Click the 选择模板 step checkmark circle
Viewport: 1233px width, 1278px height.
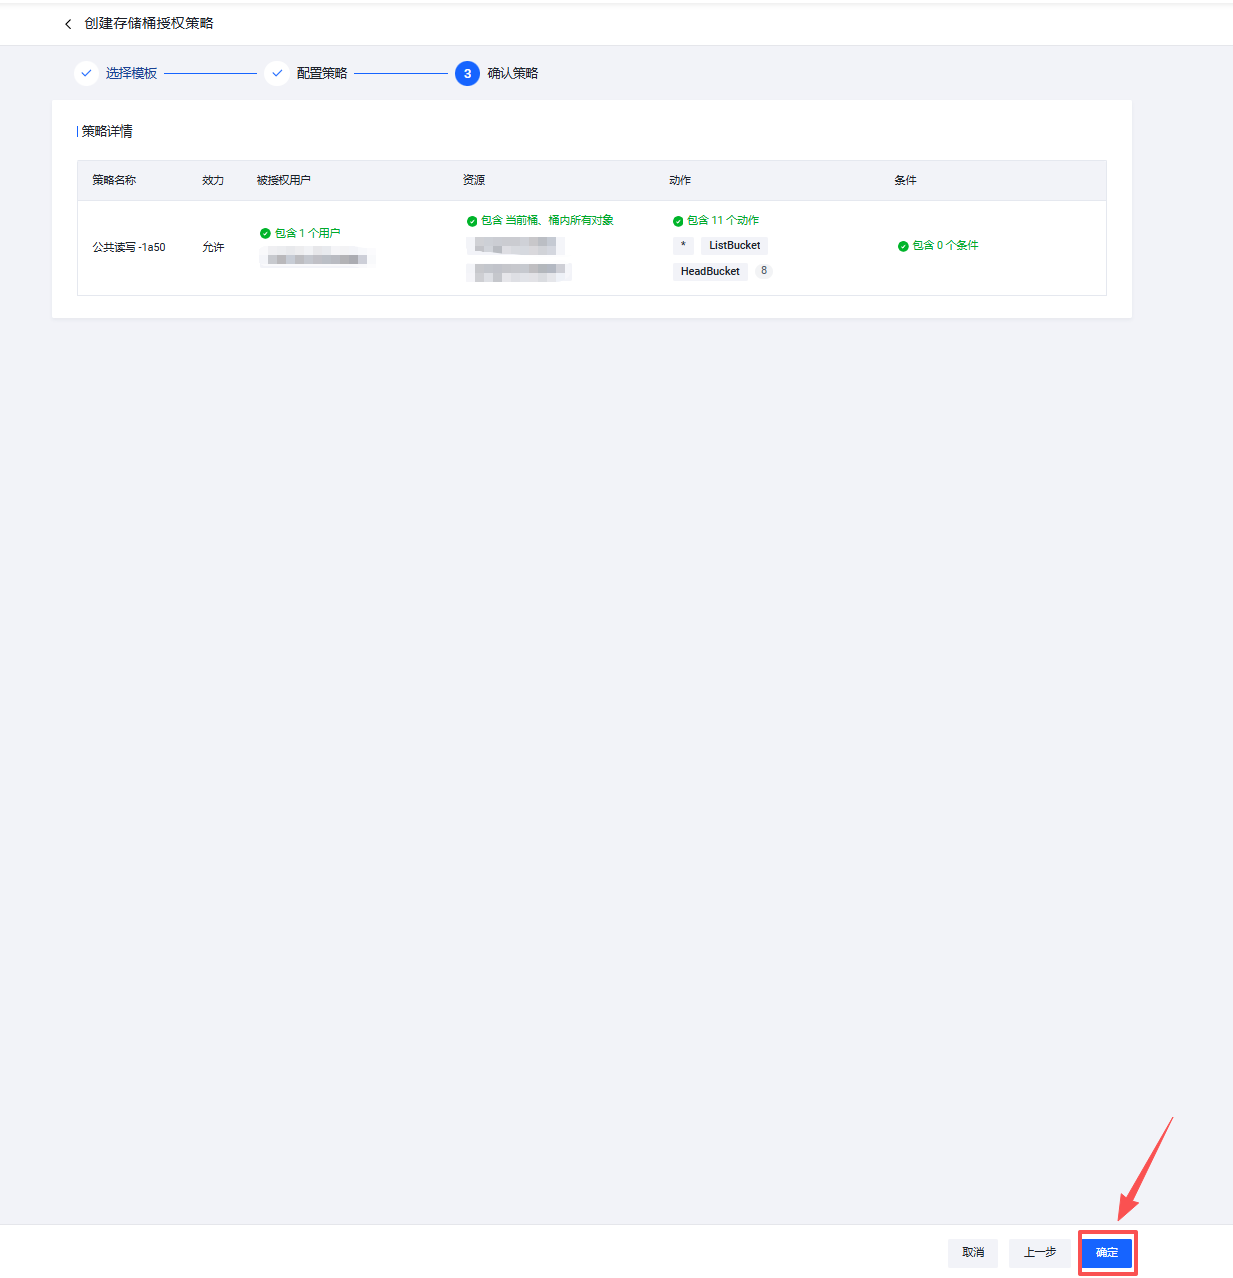coord(87,73)
